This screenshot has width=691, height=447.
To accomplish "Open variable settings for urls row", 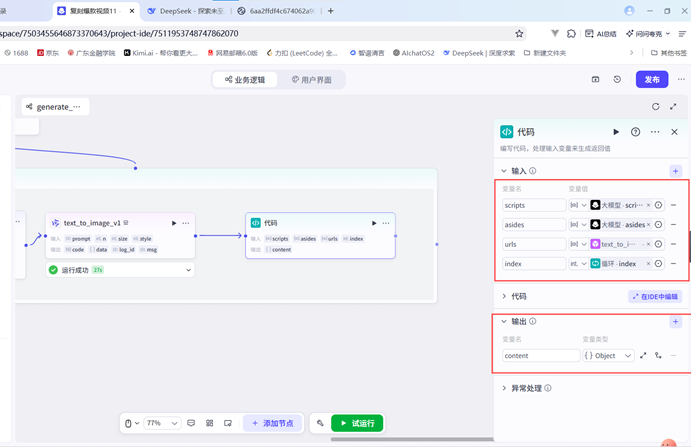I will click(658, 244).
